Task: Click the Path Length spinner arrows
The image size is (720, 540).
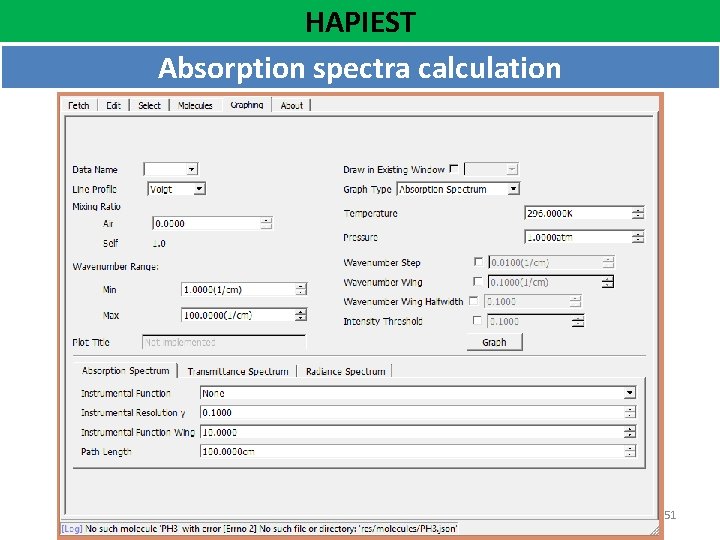Action: 630,451
